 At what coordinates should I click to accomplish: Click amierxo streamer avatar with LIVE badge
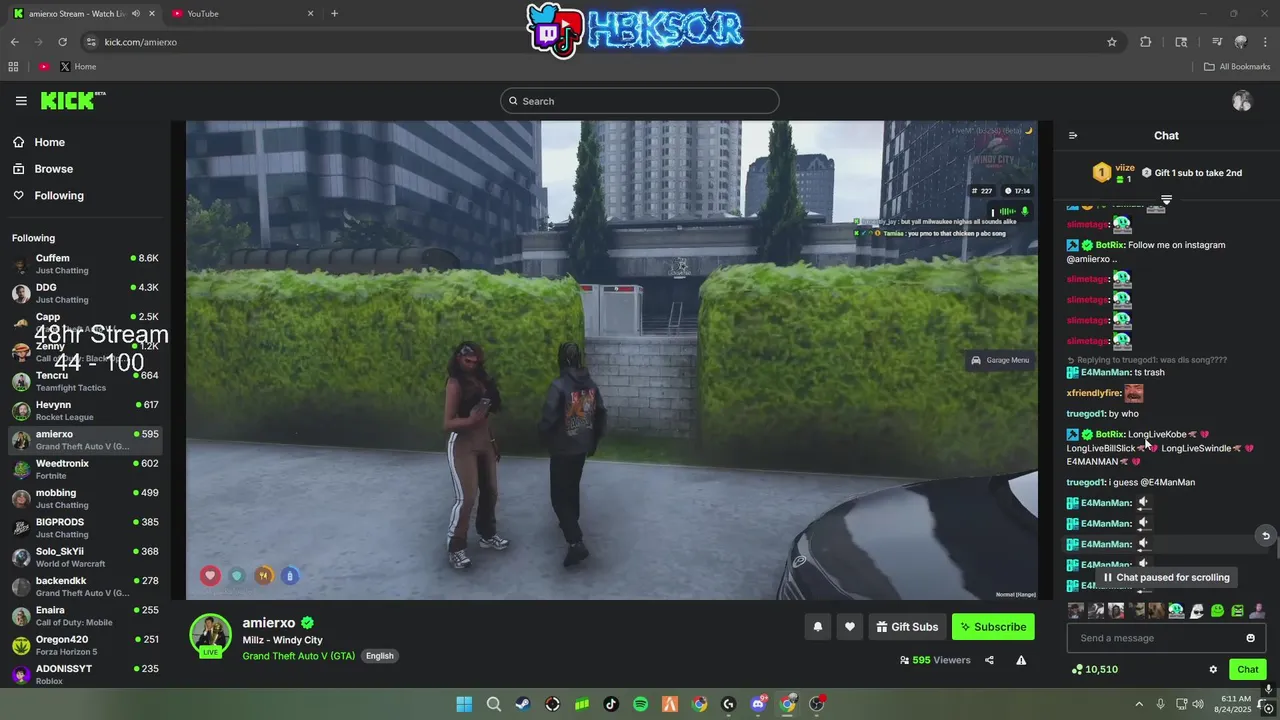pos(211,636)
